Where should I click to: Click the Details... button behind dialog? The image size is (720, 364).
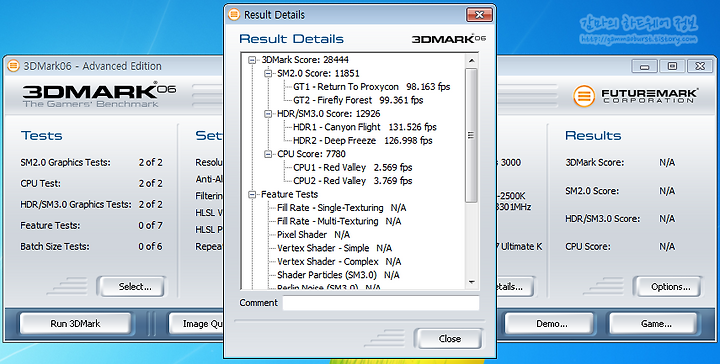coord(515,287)
